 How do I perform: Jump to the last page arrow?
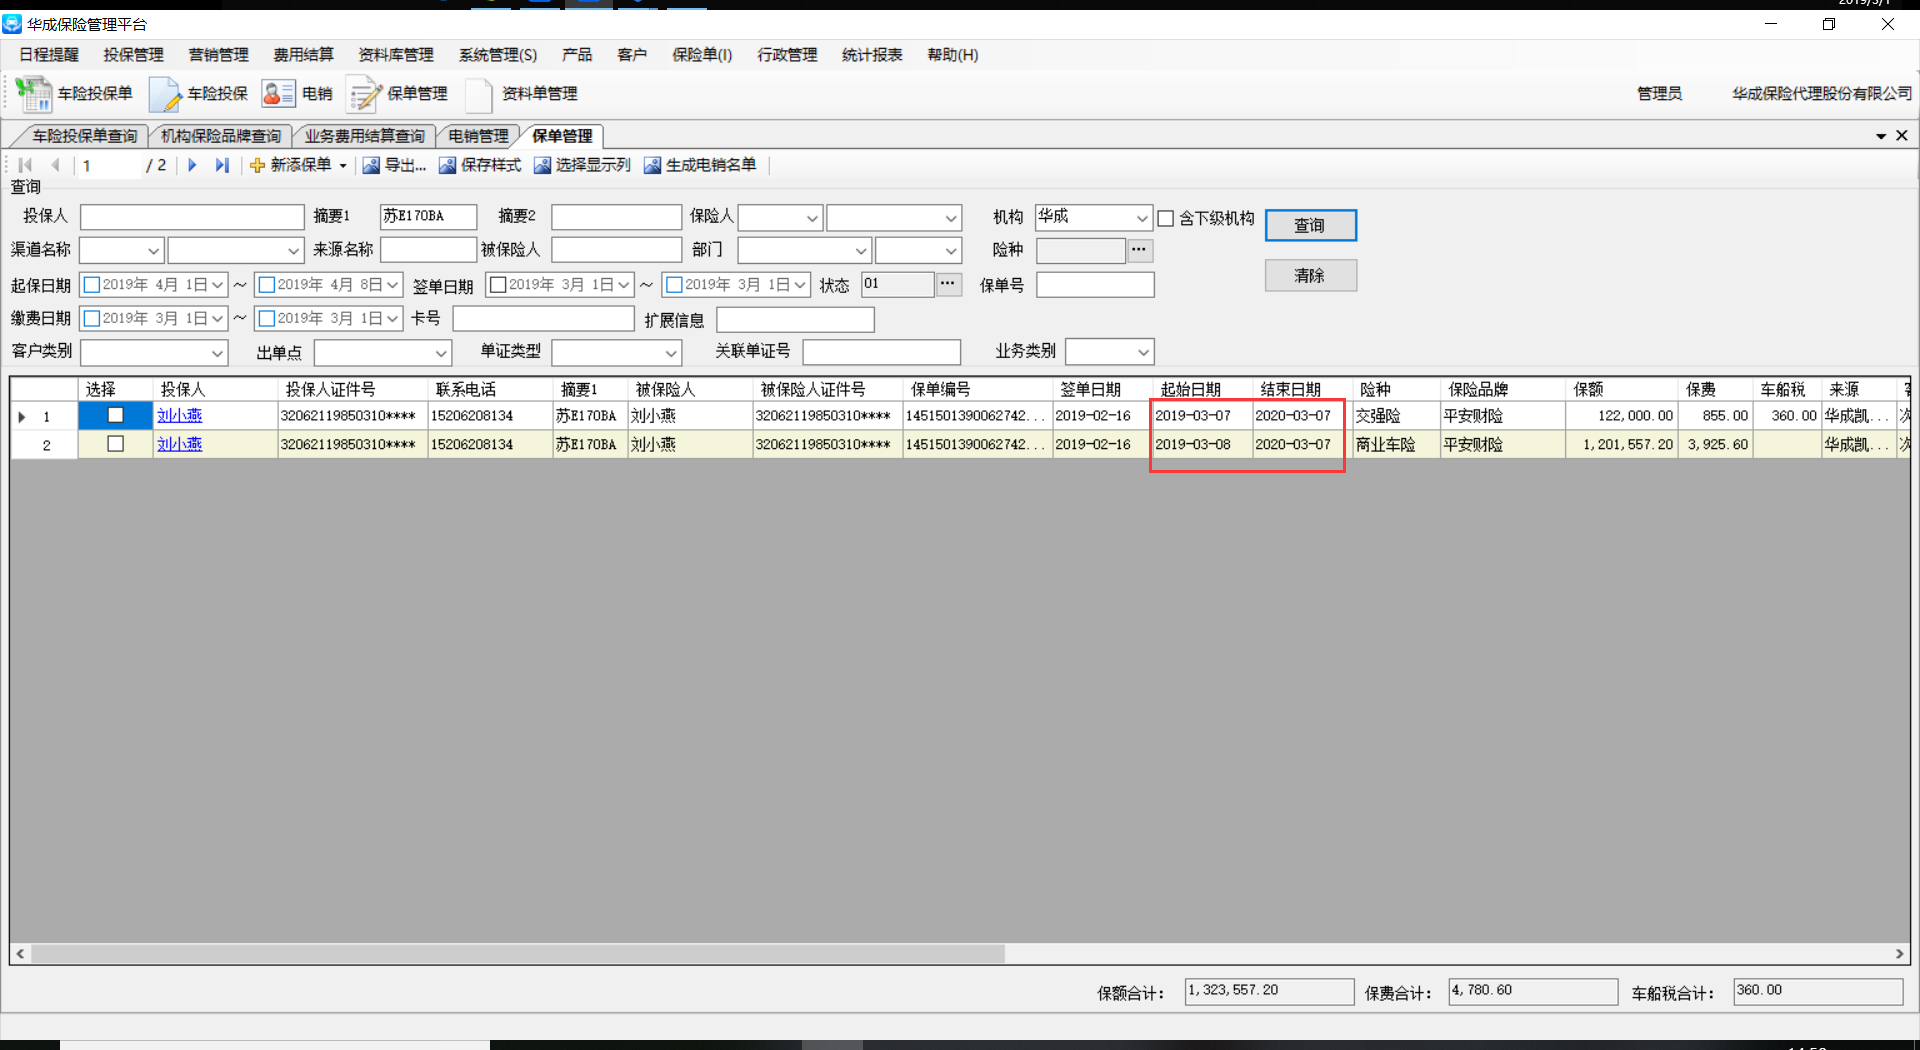[222, 165]
